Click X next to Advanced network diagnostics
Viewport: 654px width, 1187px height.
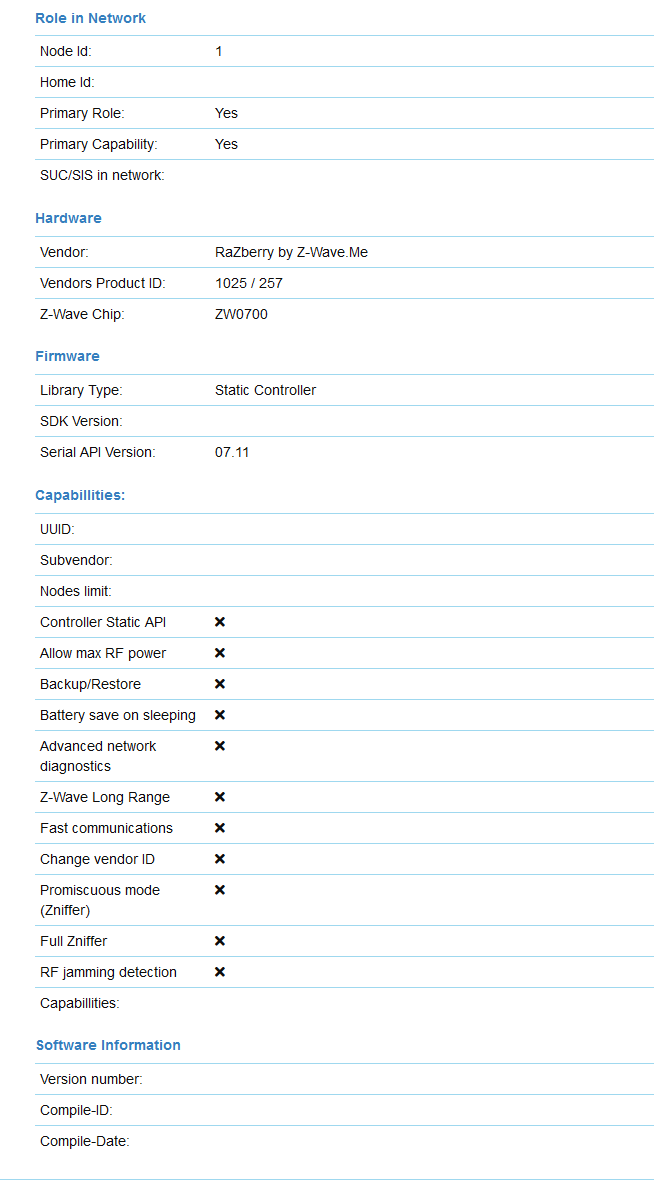click(220, 746)
